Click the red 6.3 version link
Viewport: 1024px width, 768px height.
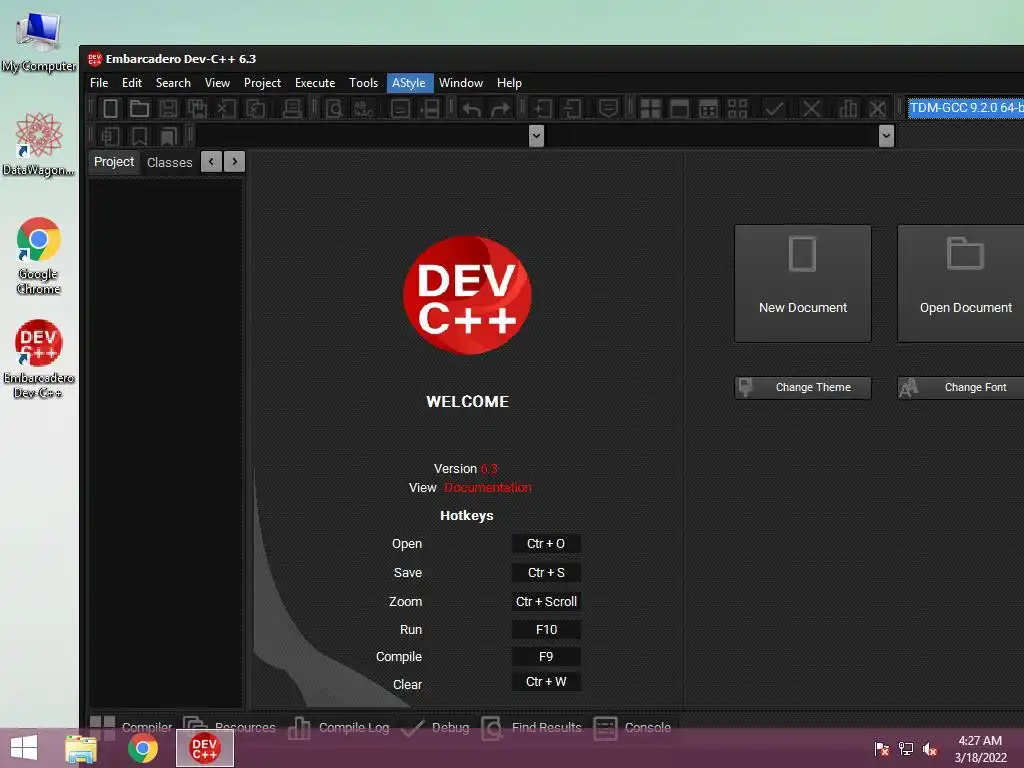pos(489,469)
